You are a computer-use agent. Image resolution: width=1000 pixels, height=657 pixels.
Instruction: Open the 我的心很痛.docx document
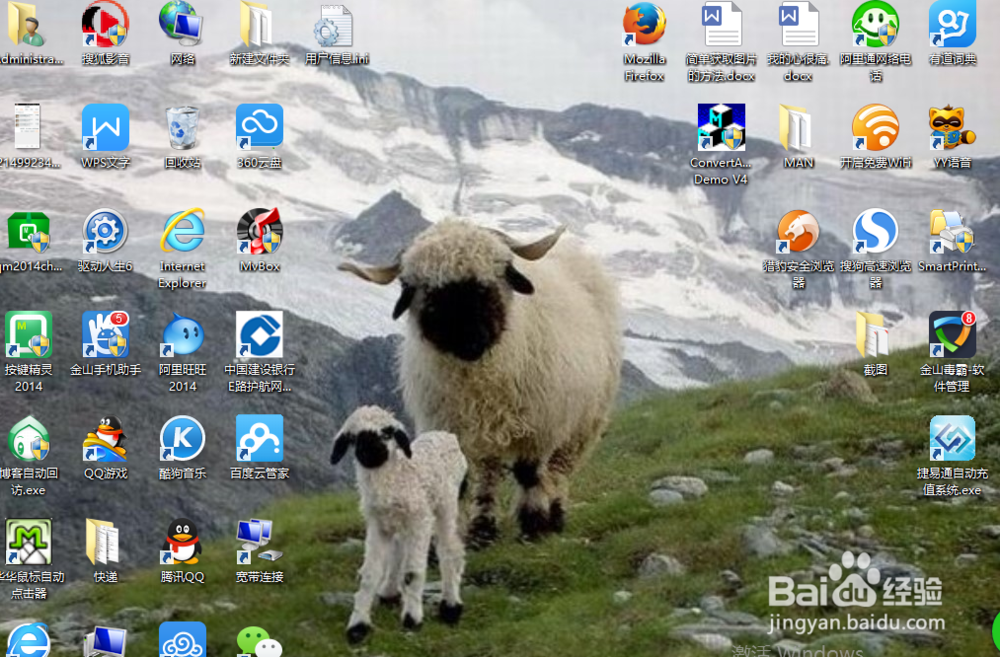[798, 26]
